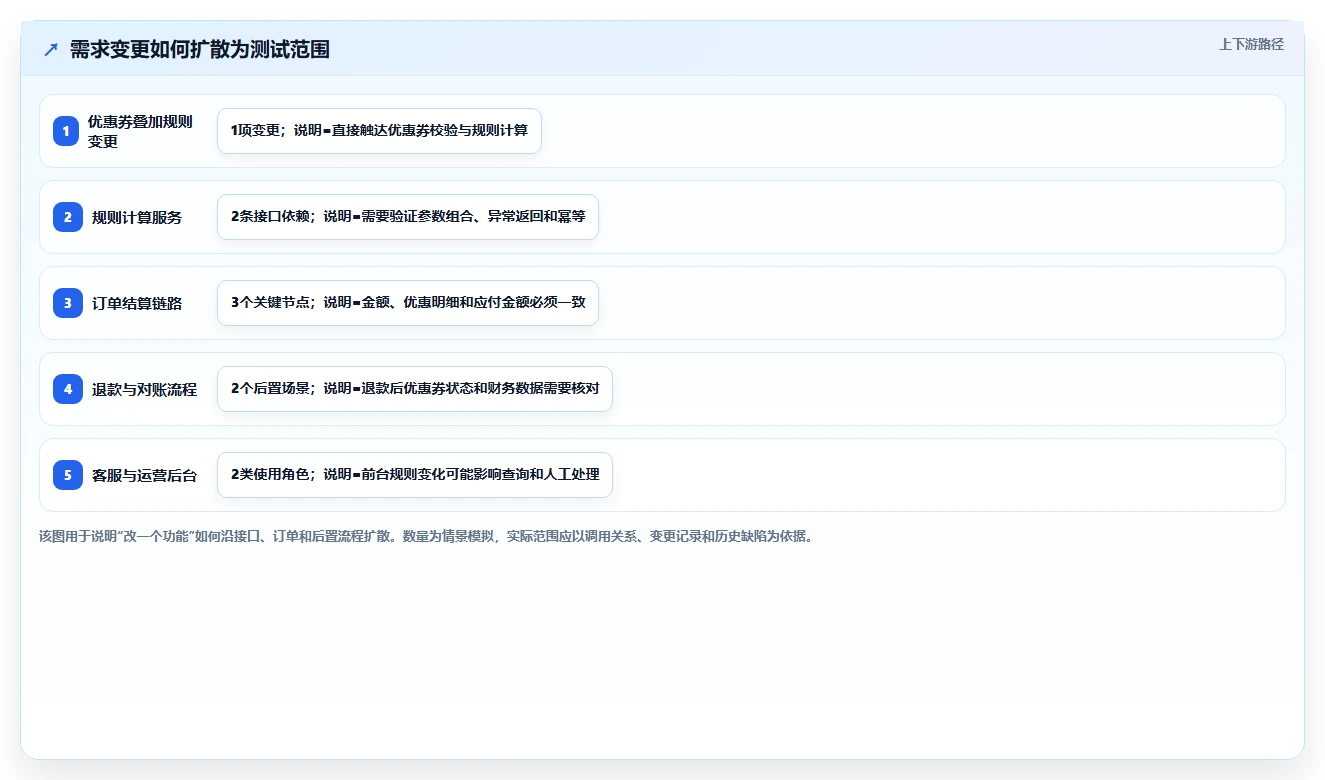Select the 退款与对账流程 label

click(144, 389)
